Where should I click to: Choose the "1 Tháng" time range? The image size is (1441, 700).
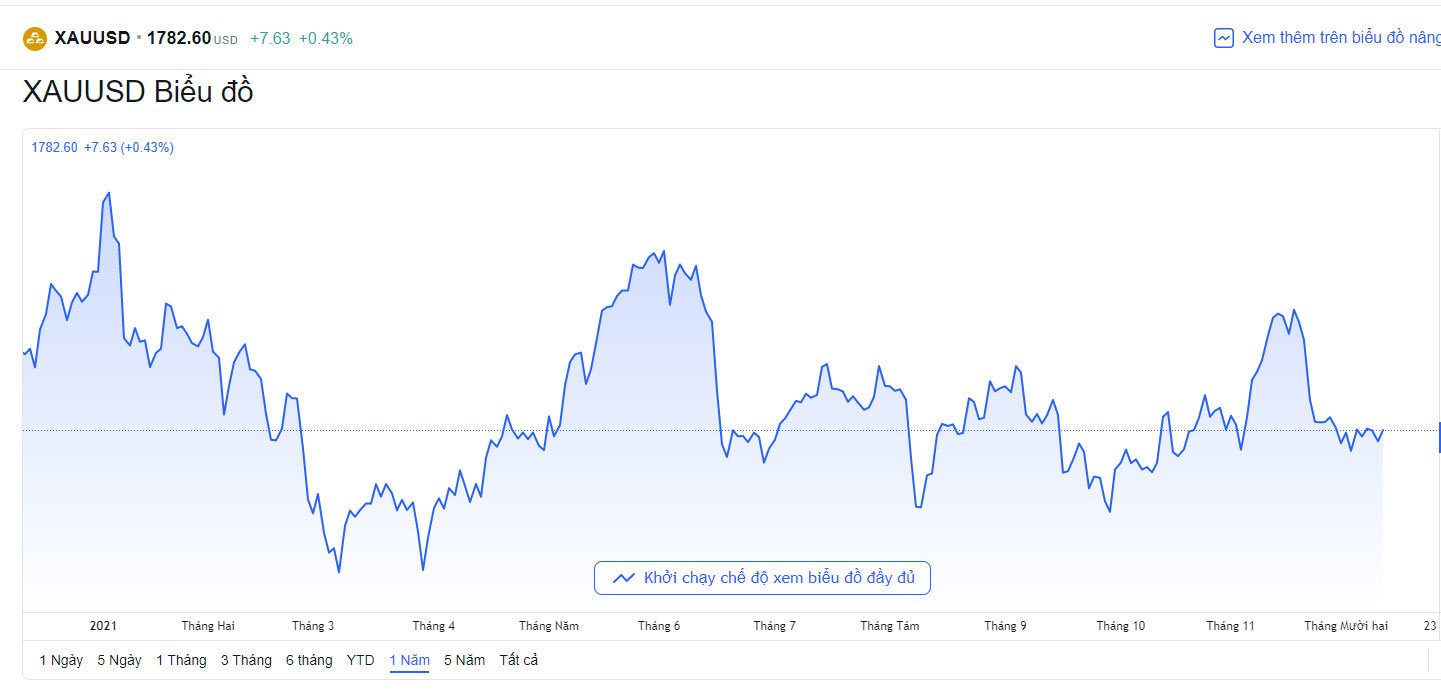(x=181, y=660)
